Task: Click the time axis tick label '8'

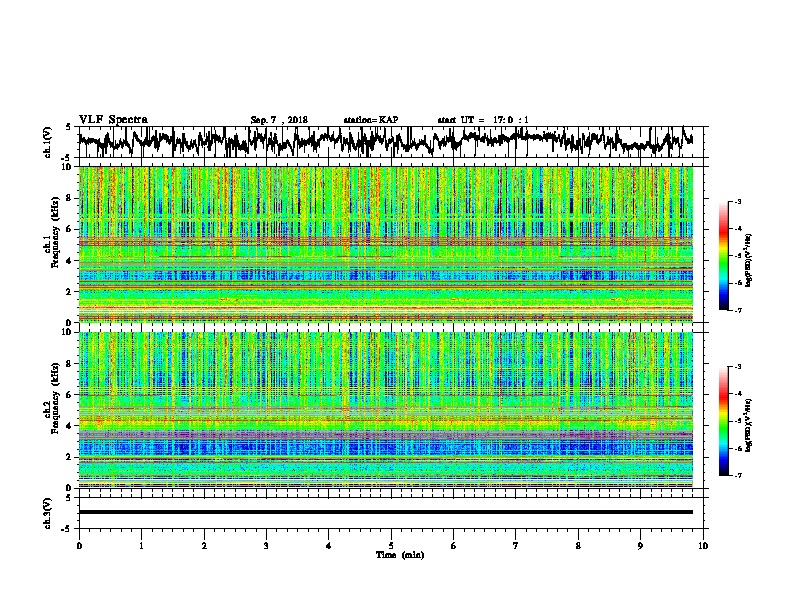Action: (578, 546)
